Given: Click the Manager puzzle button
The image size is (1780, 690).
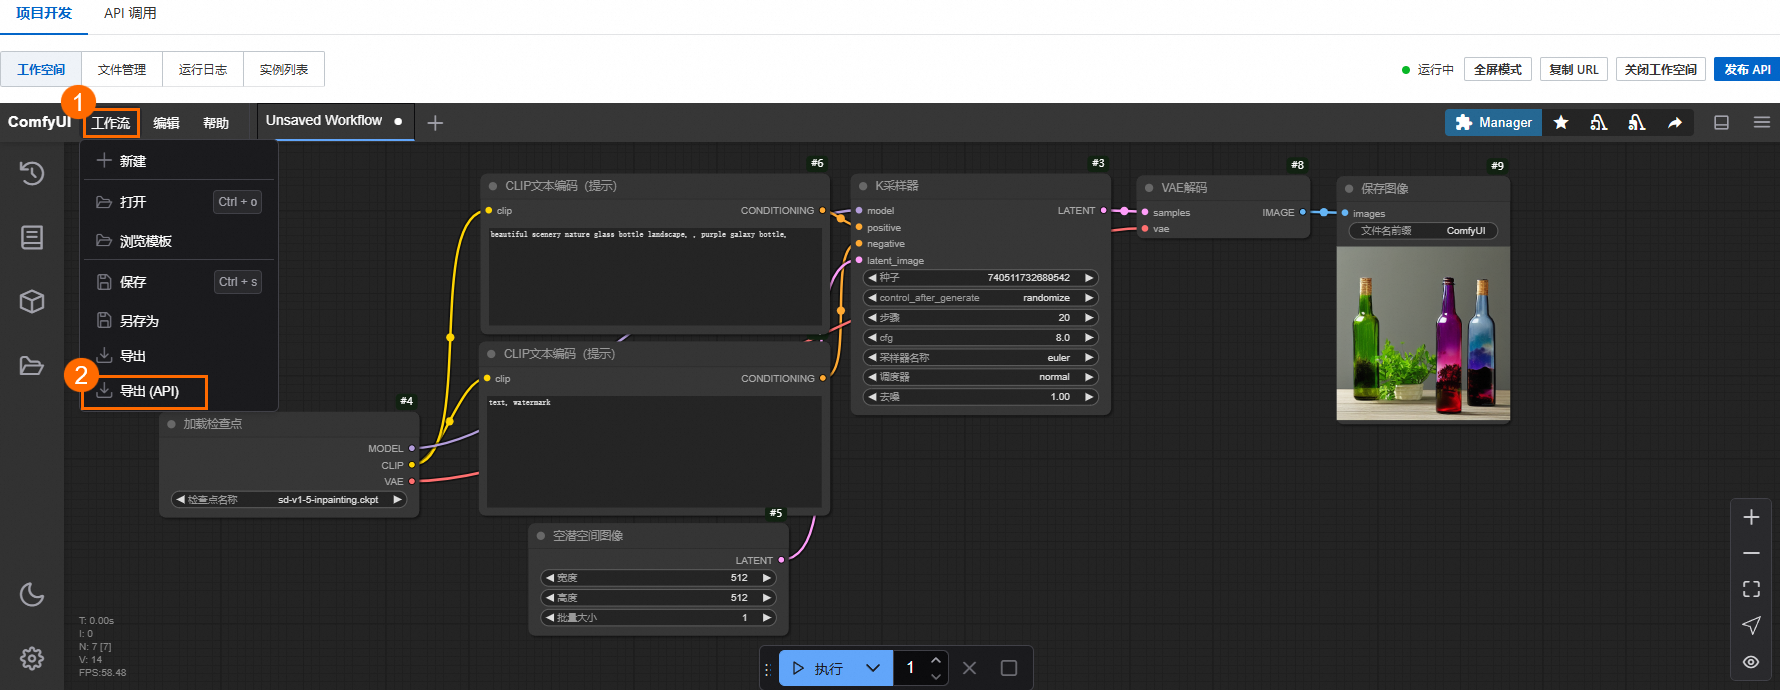Looking at the screenshot, I should point(1493,122).
